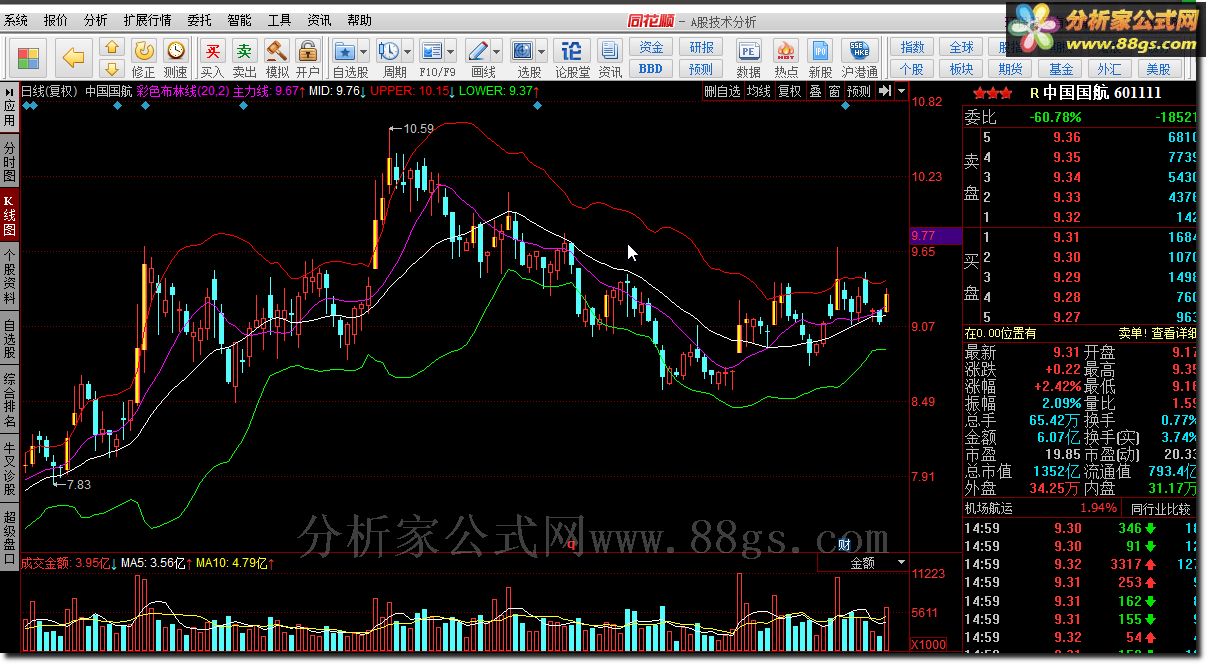
Task: Click the 同行比较 tab button
Action: pyautogui.click(x=1160, y=508)
